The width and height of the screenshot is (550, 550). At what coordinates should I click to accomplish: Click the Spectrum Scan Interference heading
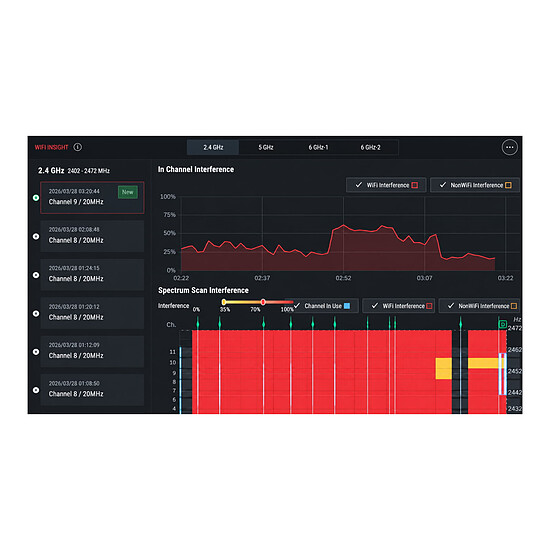pos(203,290)
